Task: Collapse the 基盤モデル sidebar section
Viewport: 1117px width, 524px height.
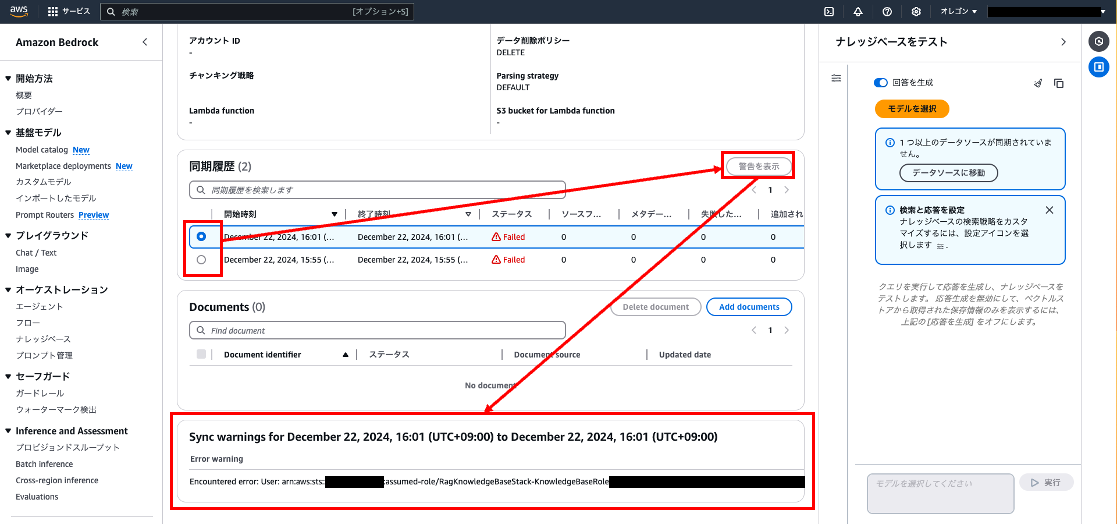Action: pos(9,133)
